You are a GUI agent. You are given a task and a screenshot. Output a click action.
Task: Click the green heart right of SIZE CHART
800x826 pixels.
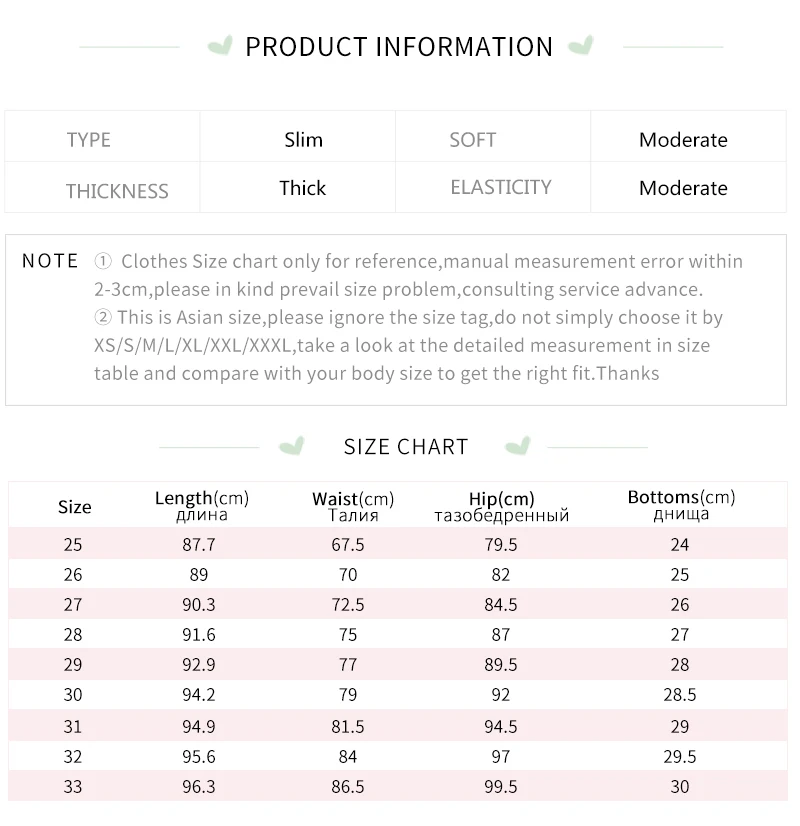pos(518,446)
